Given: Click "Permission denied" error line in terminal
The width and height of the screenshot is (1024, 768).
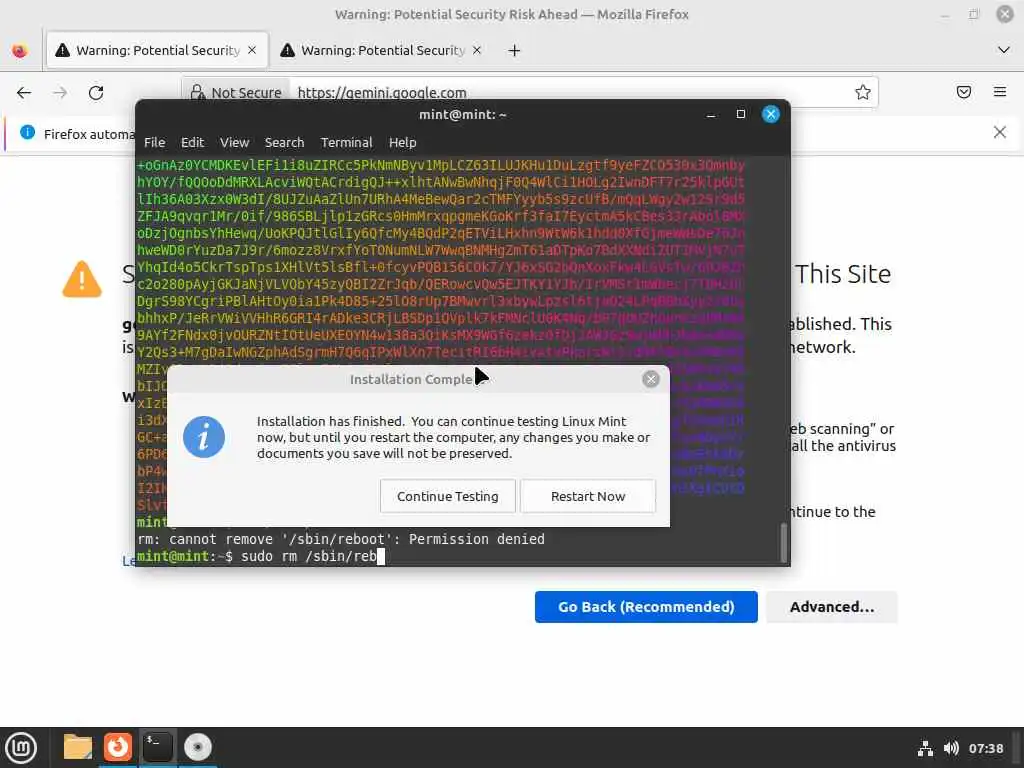Looking at the screenshot, I should pos(341,539).
